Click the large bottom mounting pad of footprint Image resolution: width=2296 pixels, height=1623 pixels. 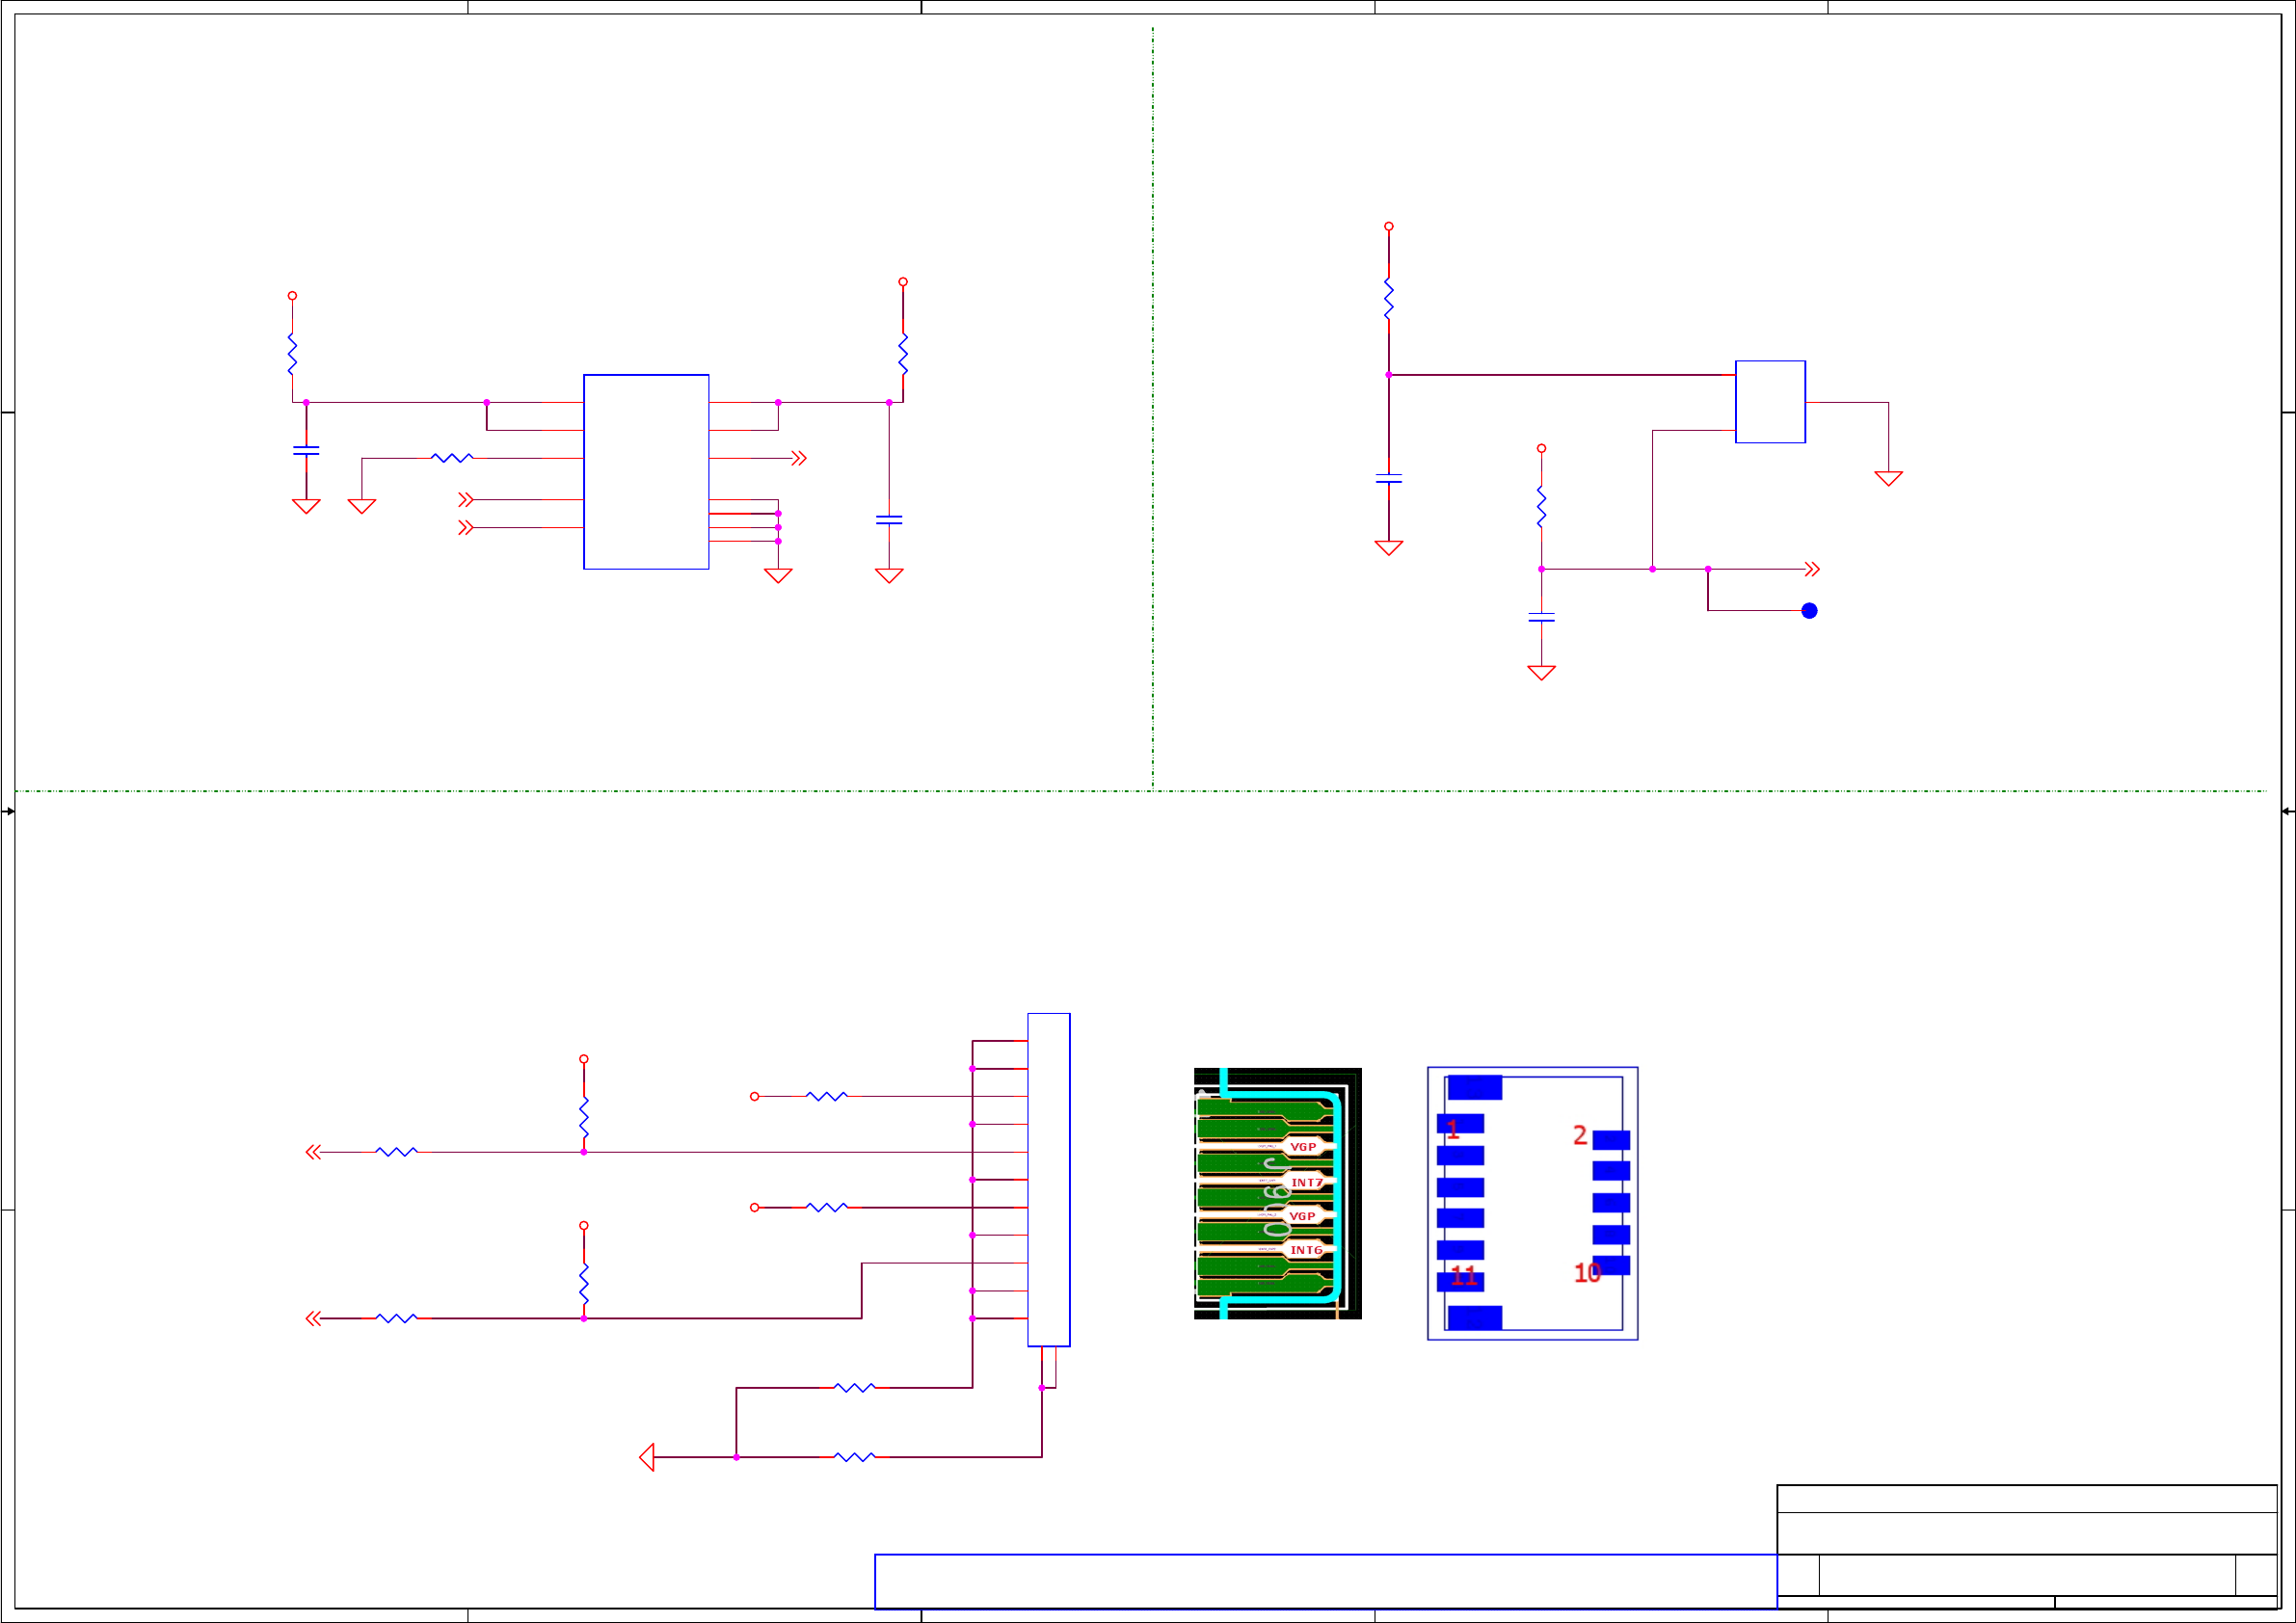coord(1474,1317)
